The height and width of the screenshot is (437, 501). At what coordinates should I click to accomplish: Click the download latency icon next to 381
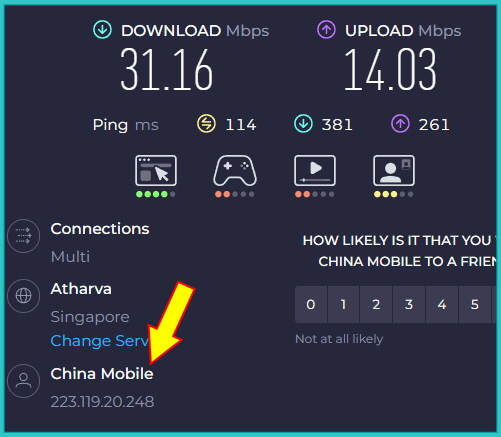click(x=303, y=124)
